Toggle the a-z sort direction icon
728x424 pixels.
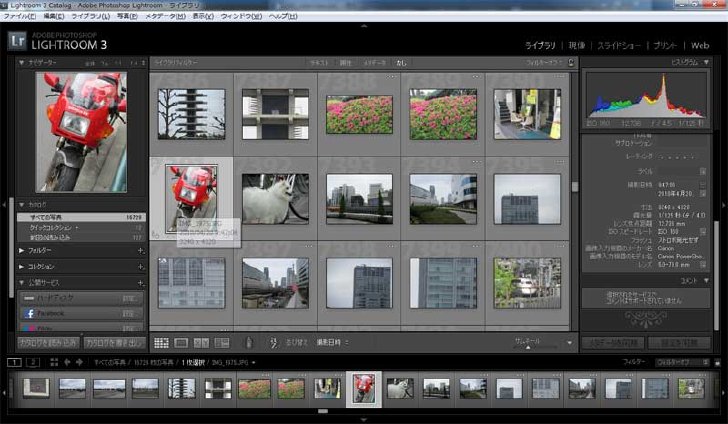pos(273,343)
